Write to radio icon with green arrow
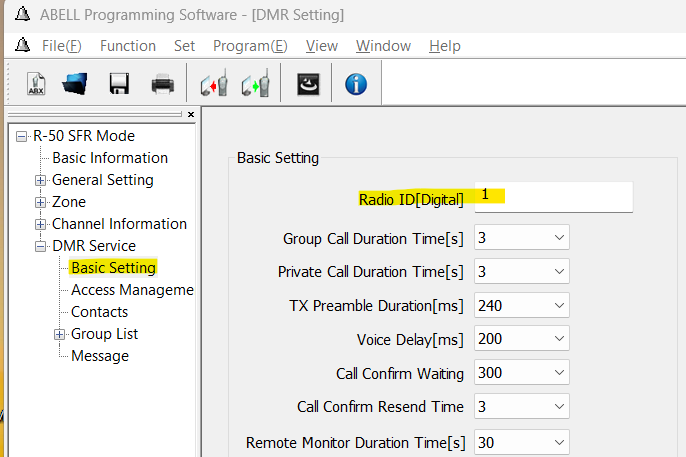 (256, 83)
